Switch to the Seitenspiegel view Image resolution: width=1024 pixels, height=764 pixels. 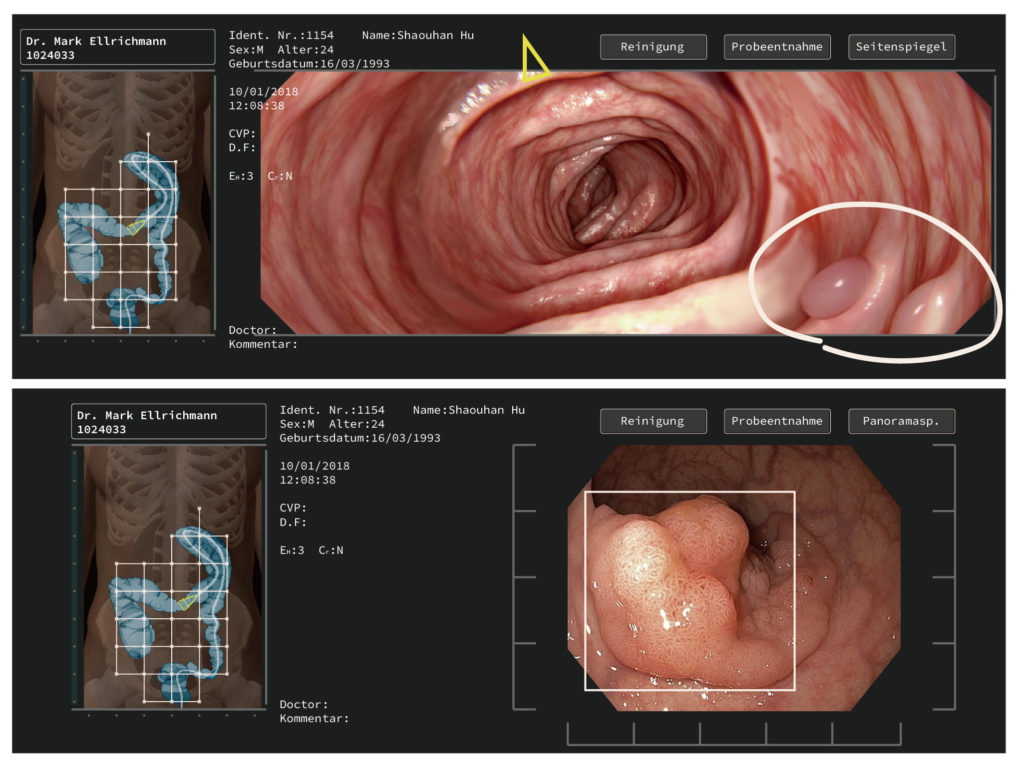point(901,47)
